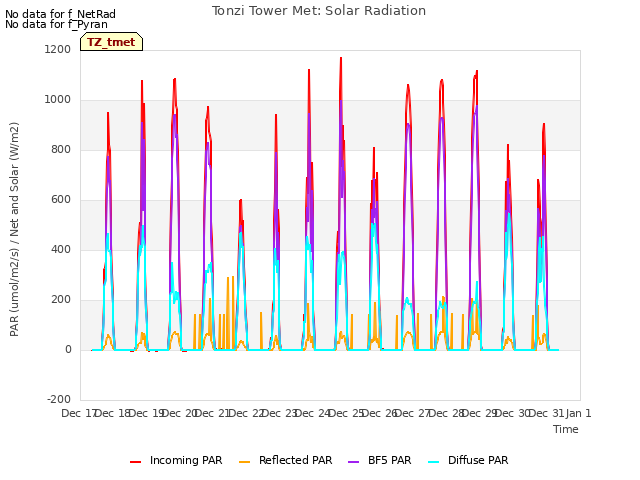Click the highest red Incoming PAR peak on Dec 24
Image resolution: width=640 pixels, height=480 pixels.
click(341, 58)
